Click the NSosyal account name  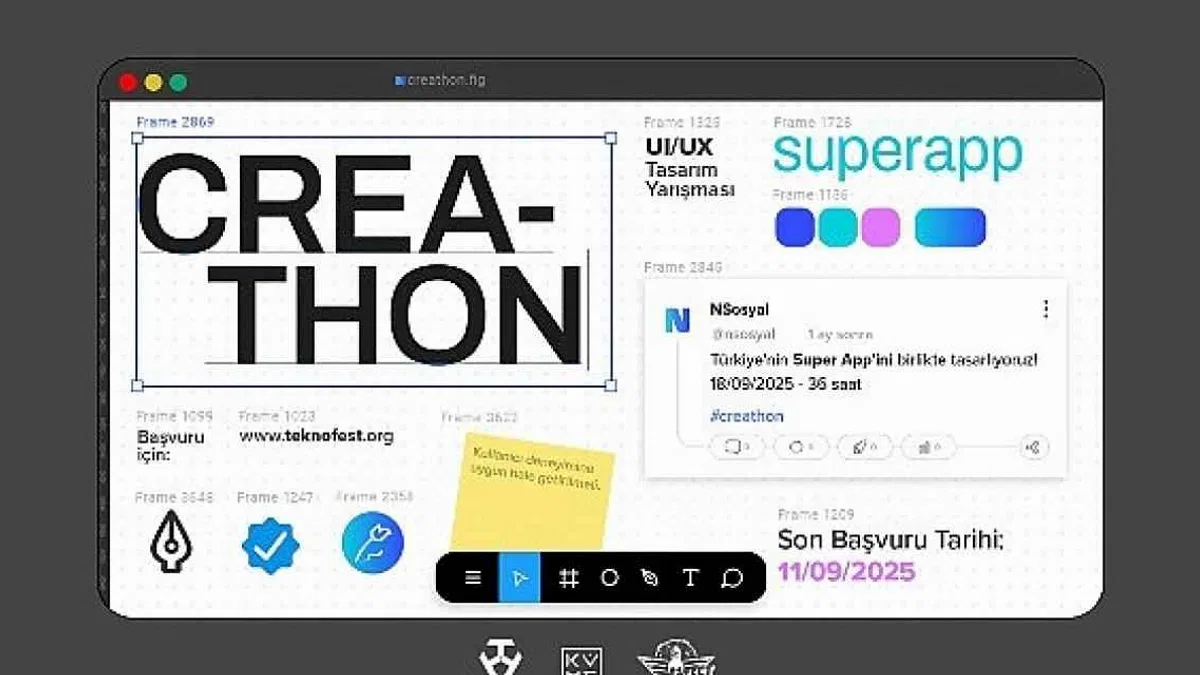pos(739,310)
